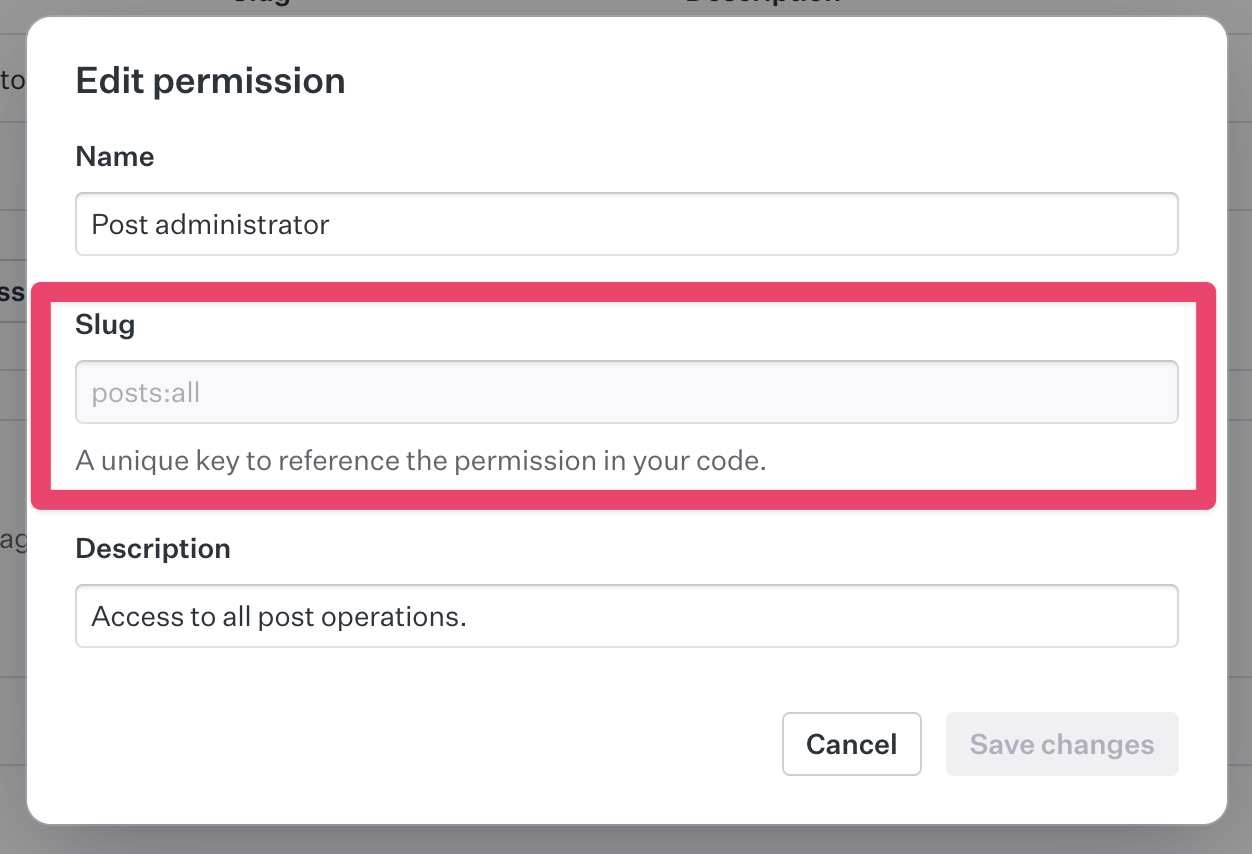
Task: Click the Cancel button
Action: [x=851, y=744]
